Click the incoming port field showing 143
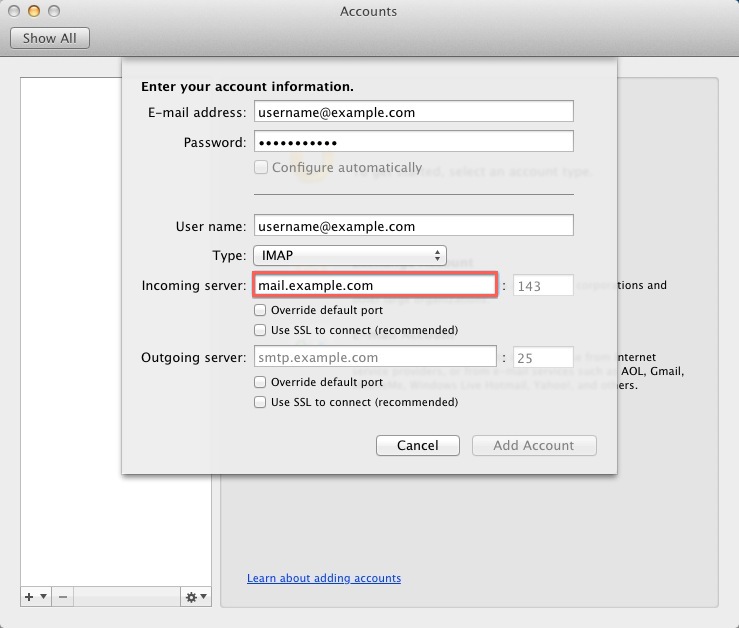Screen dimensions: 739x628 coord(543,286)
